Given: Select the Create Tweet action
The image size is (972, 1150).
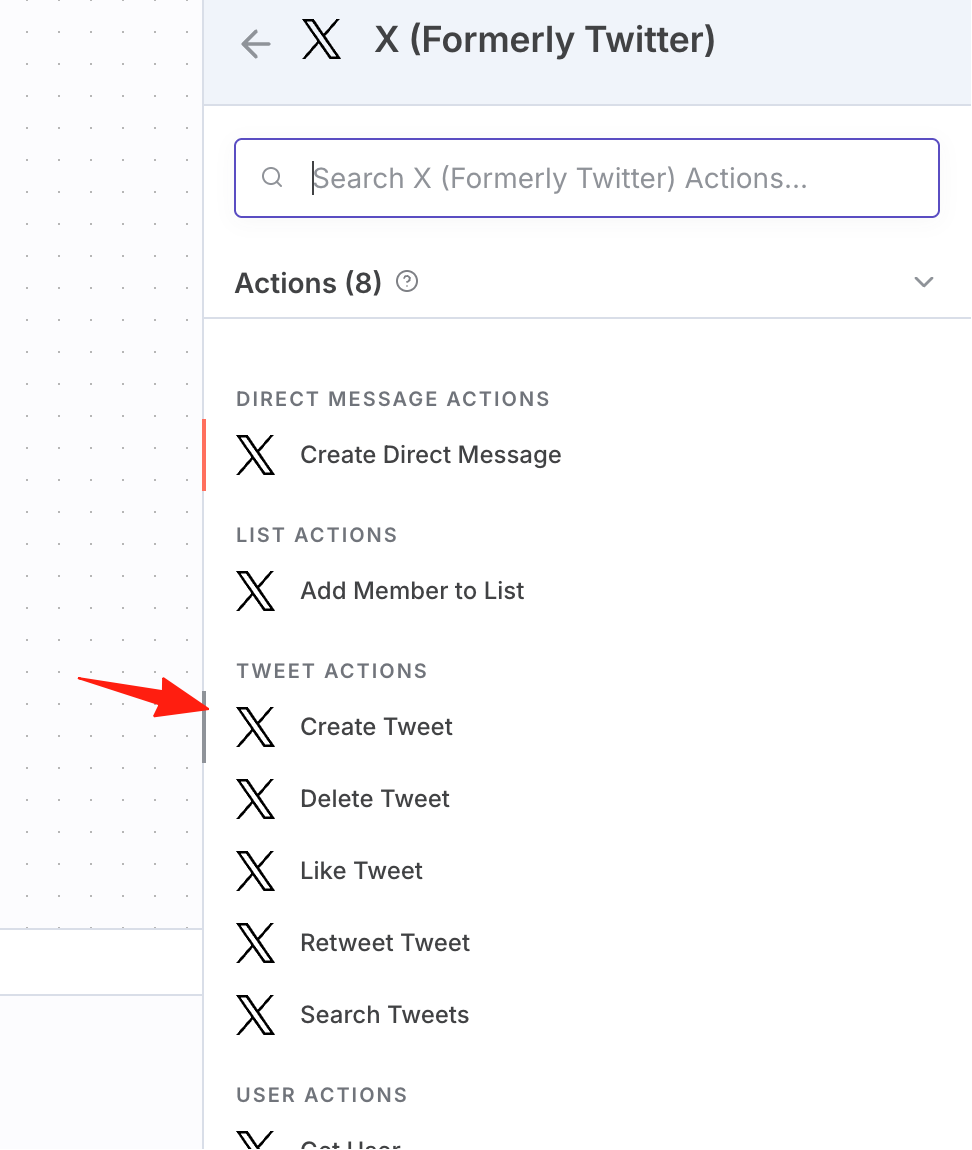Looking at the screenshot, I should tap(587, 727).
